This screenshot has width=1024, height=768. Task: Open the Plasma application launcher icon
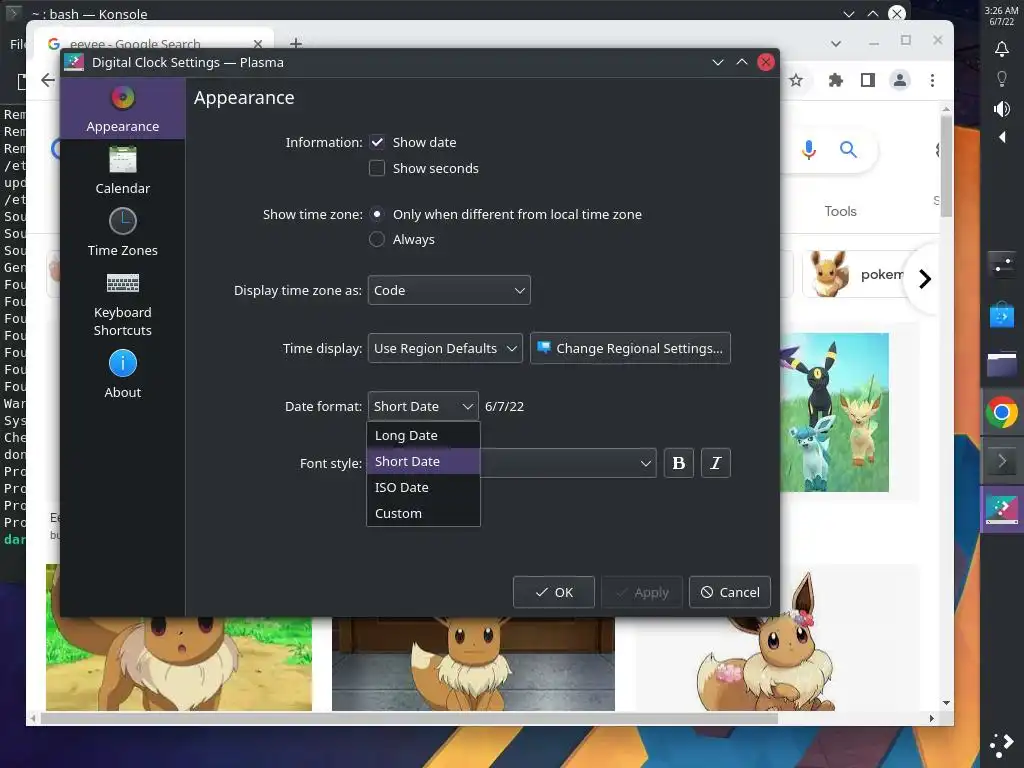1002,744
